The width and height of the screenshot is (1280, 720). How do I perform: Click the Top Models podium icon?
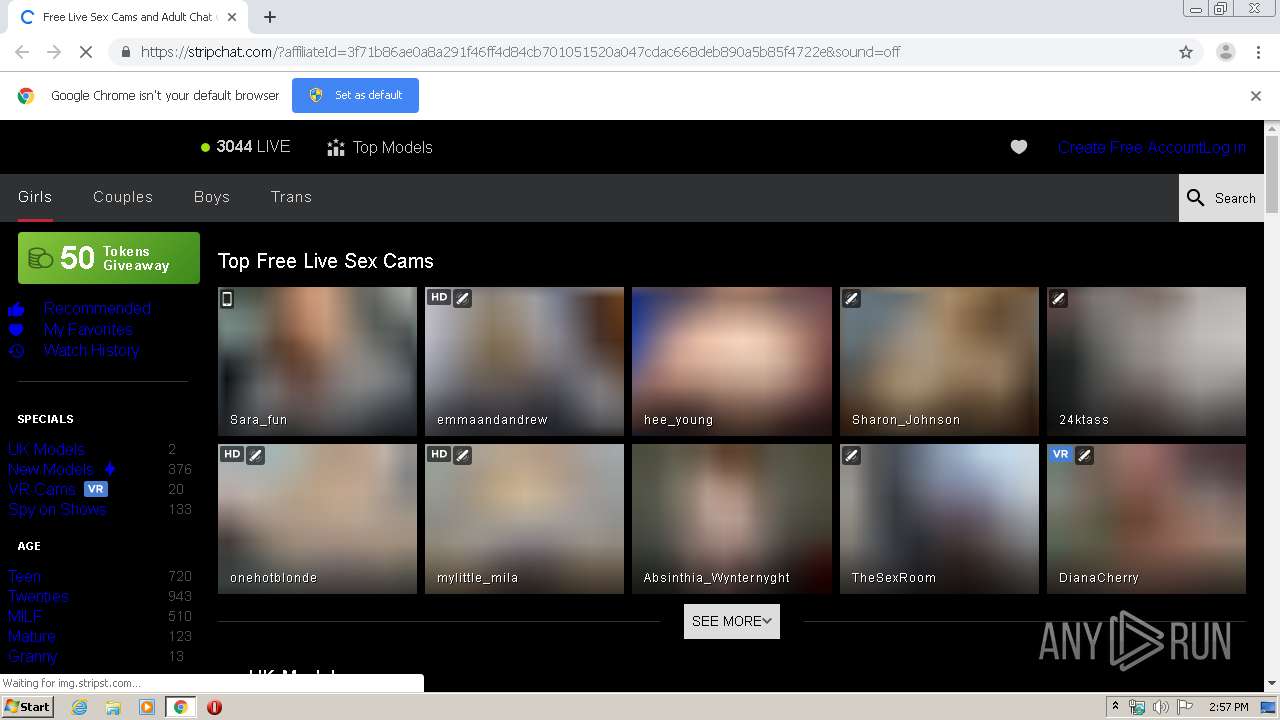[x=336, y=148]
